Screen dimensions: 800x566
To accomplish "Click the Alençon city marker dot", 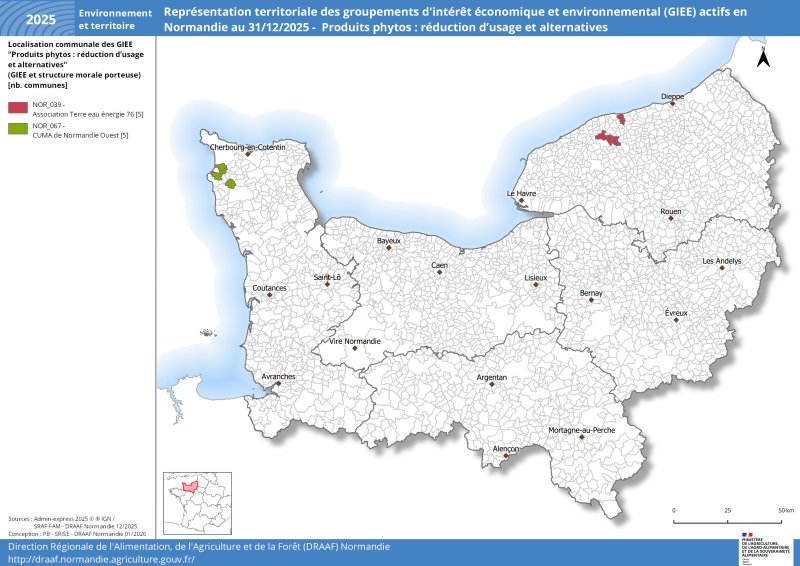I will (x=506, y=456).
